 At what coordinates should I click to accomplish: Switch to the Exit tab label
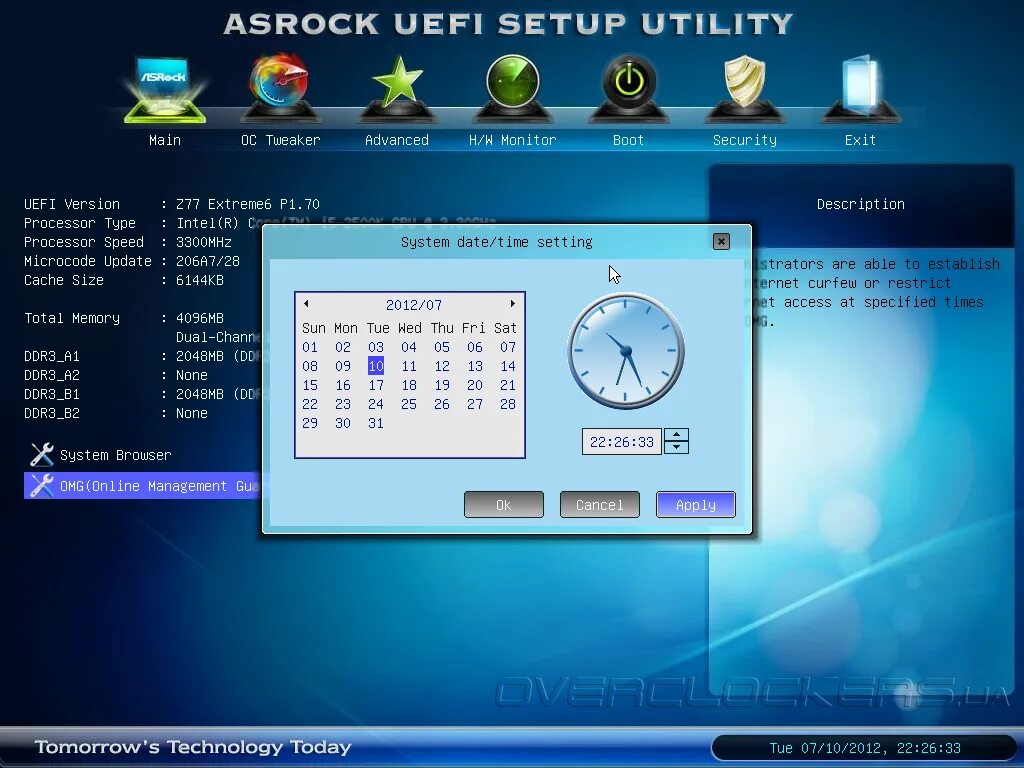tap(860, 140)
